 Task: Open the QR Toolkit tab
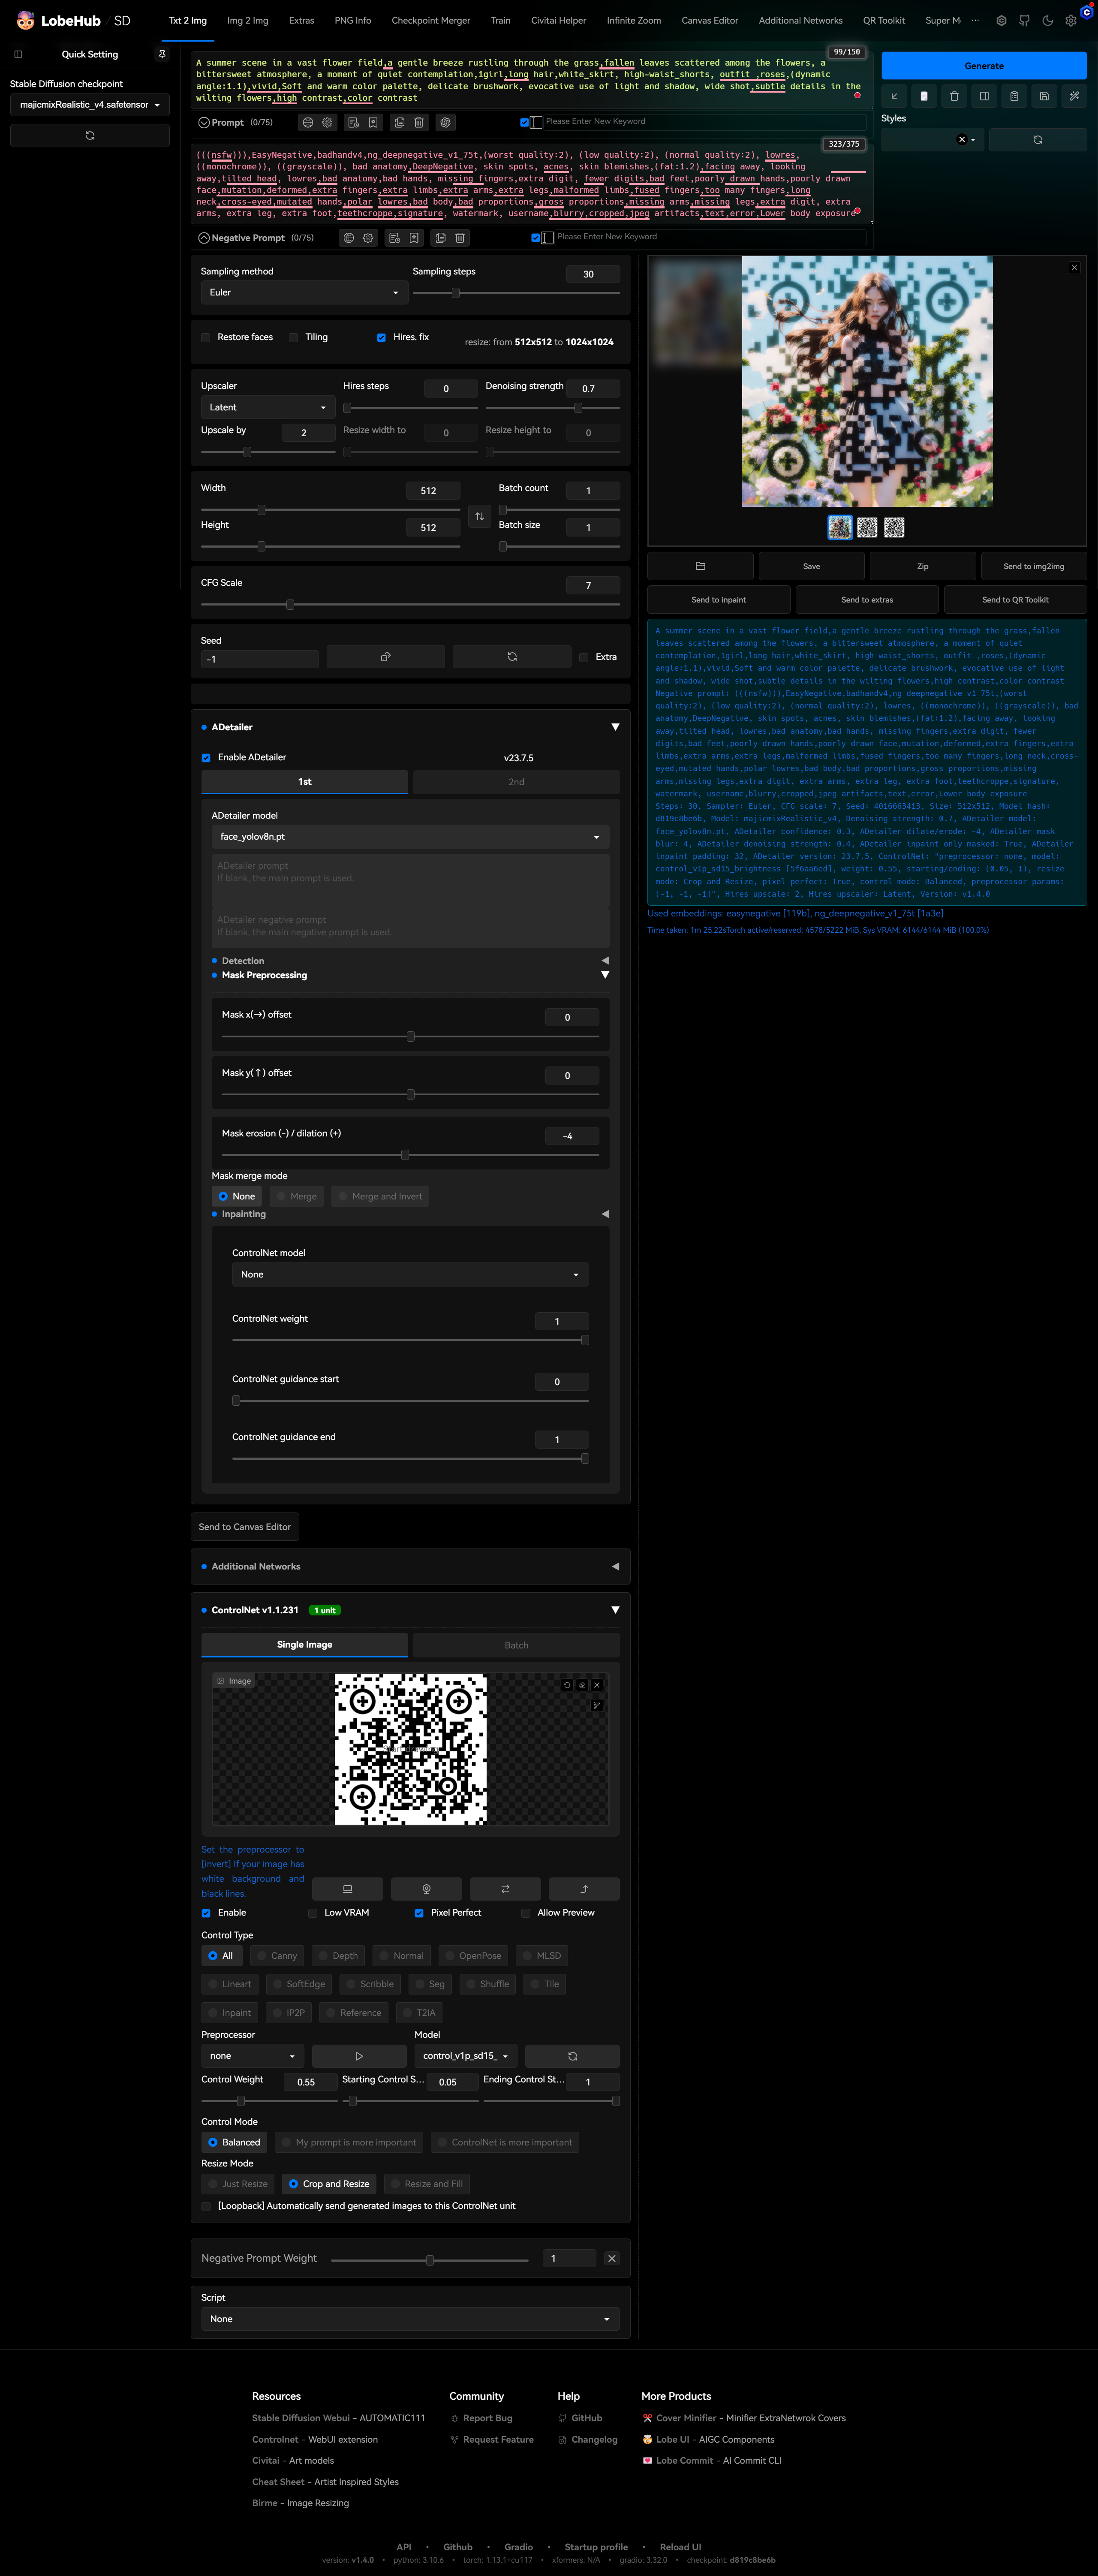point(883,20)
